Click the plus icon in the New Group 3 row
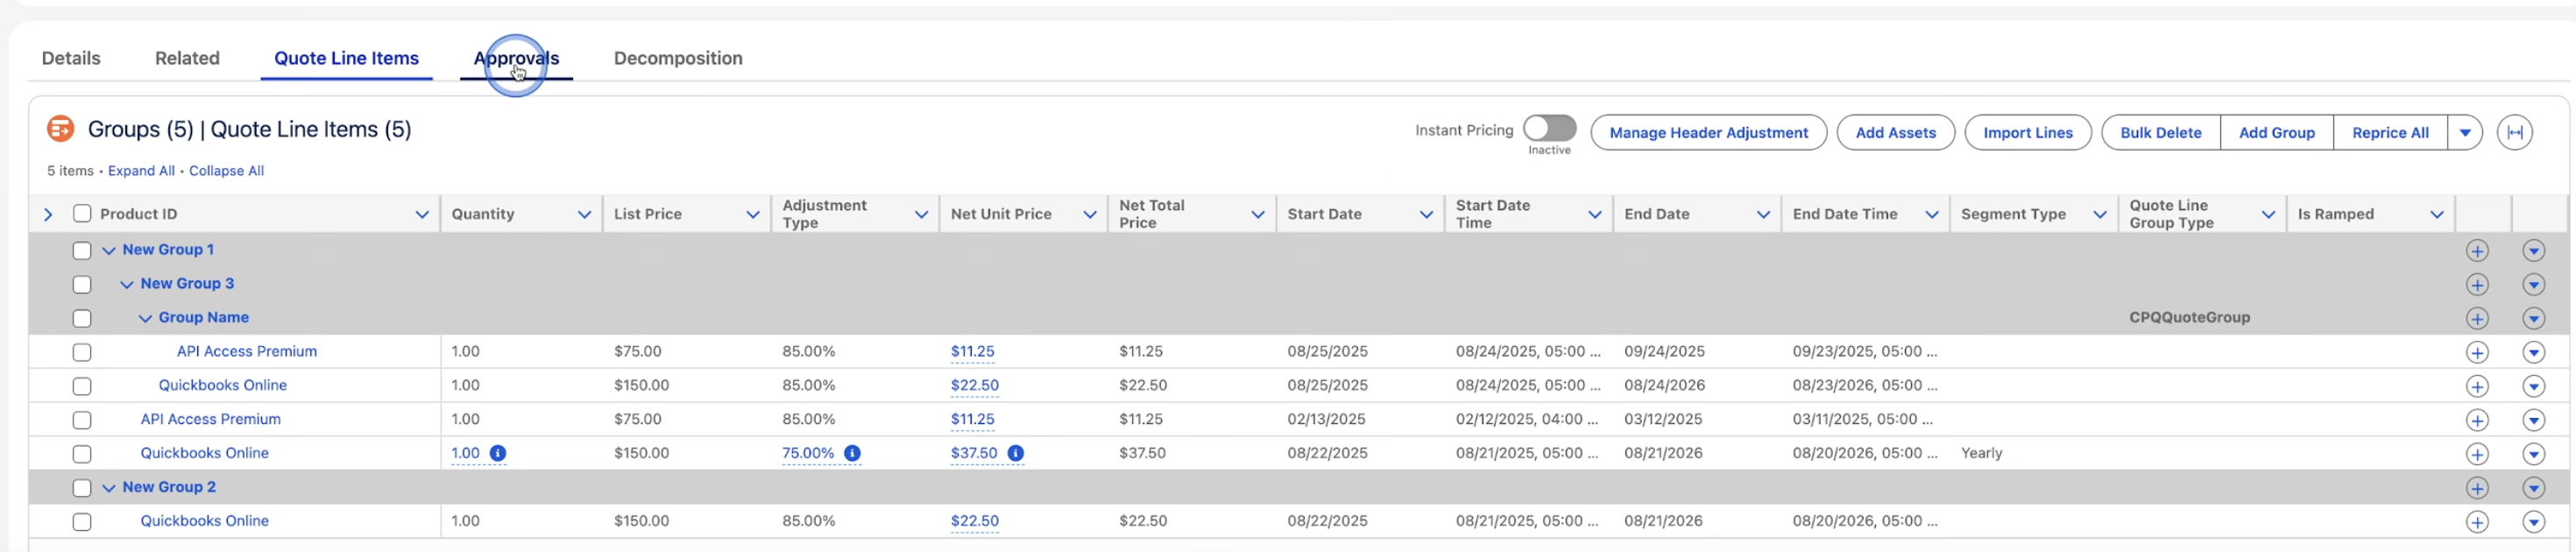This screenshot has width=2576, height=552. 2477,284
